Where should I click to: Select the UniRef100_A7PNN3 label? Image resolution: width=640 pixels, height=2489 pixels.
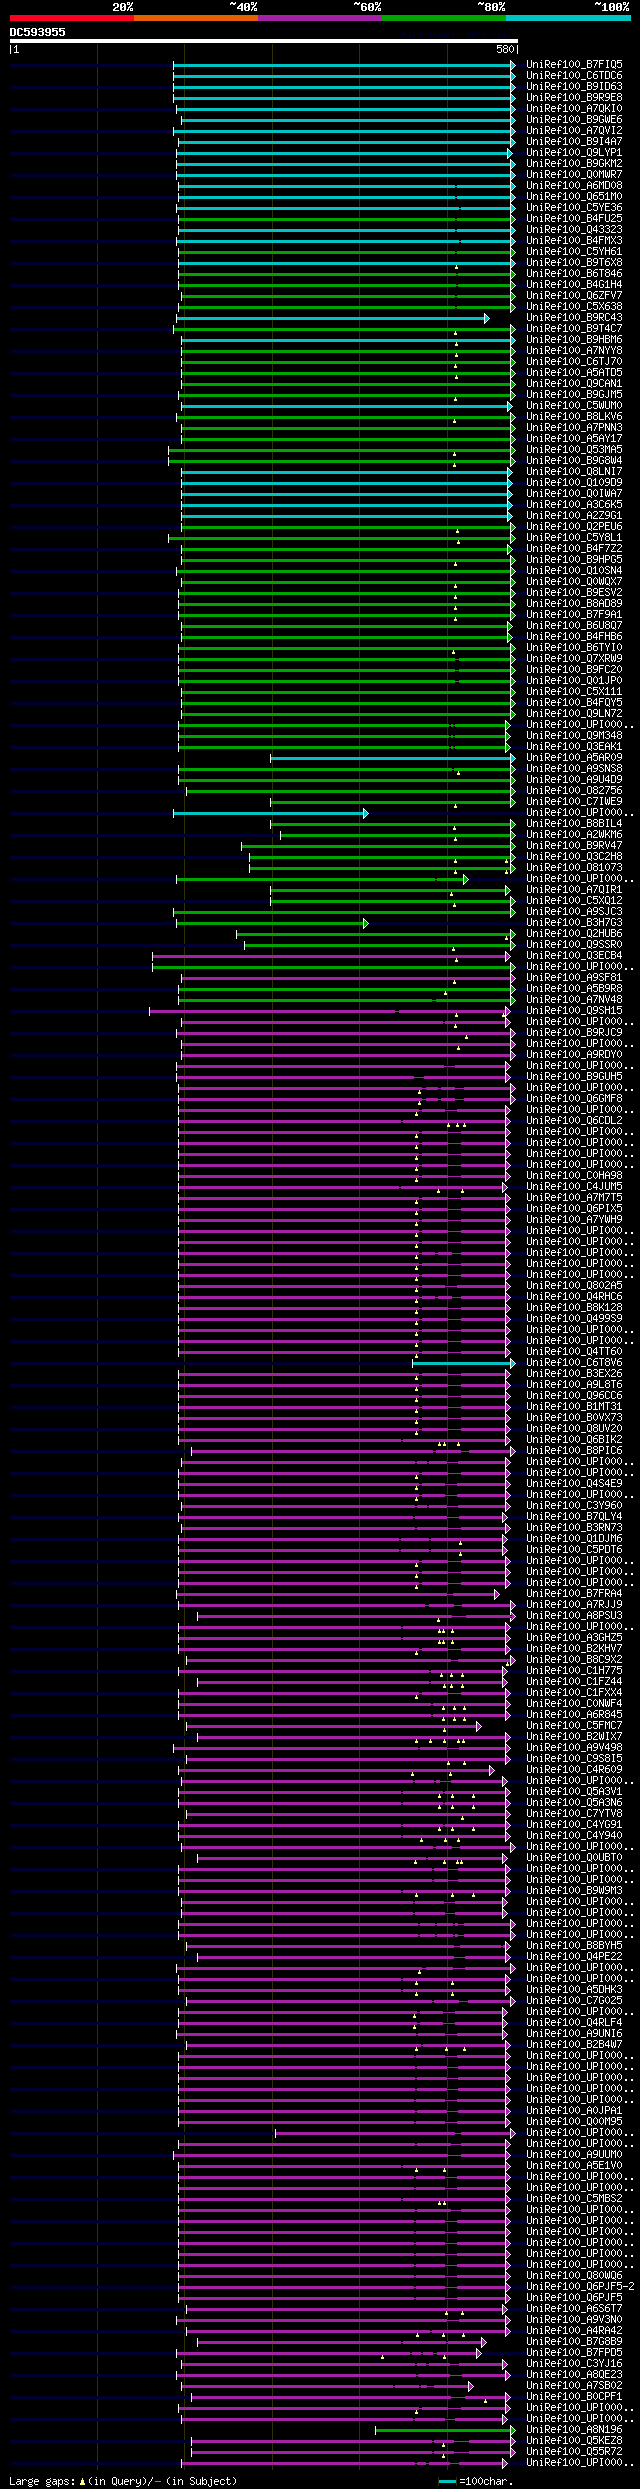coord(574,427)
